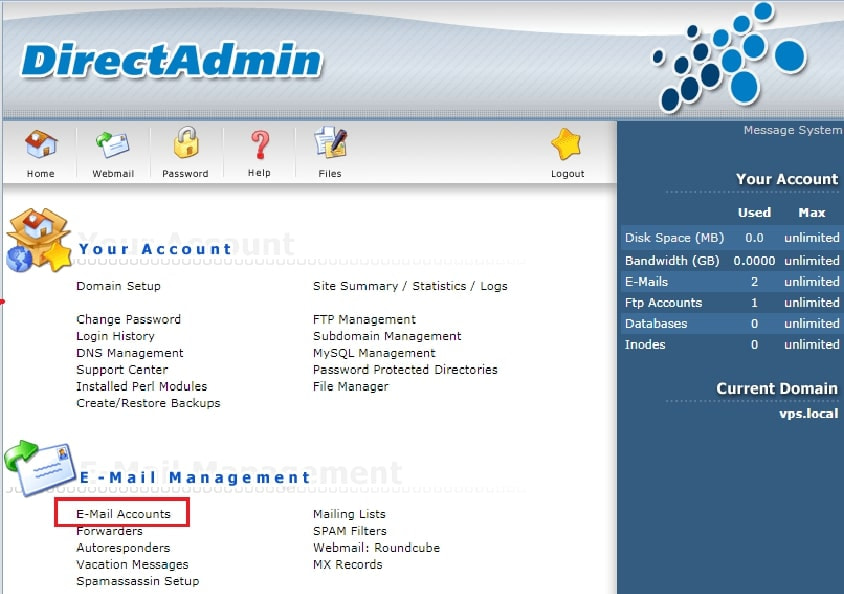This screenshot has width=844, height=594.
Task: Select the E-Mails usage row label
Action: click(x=646, y=281)
